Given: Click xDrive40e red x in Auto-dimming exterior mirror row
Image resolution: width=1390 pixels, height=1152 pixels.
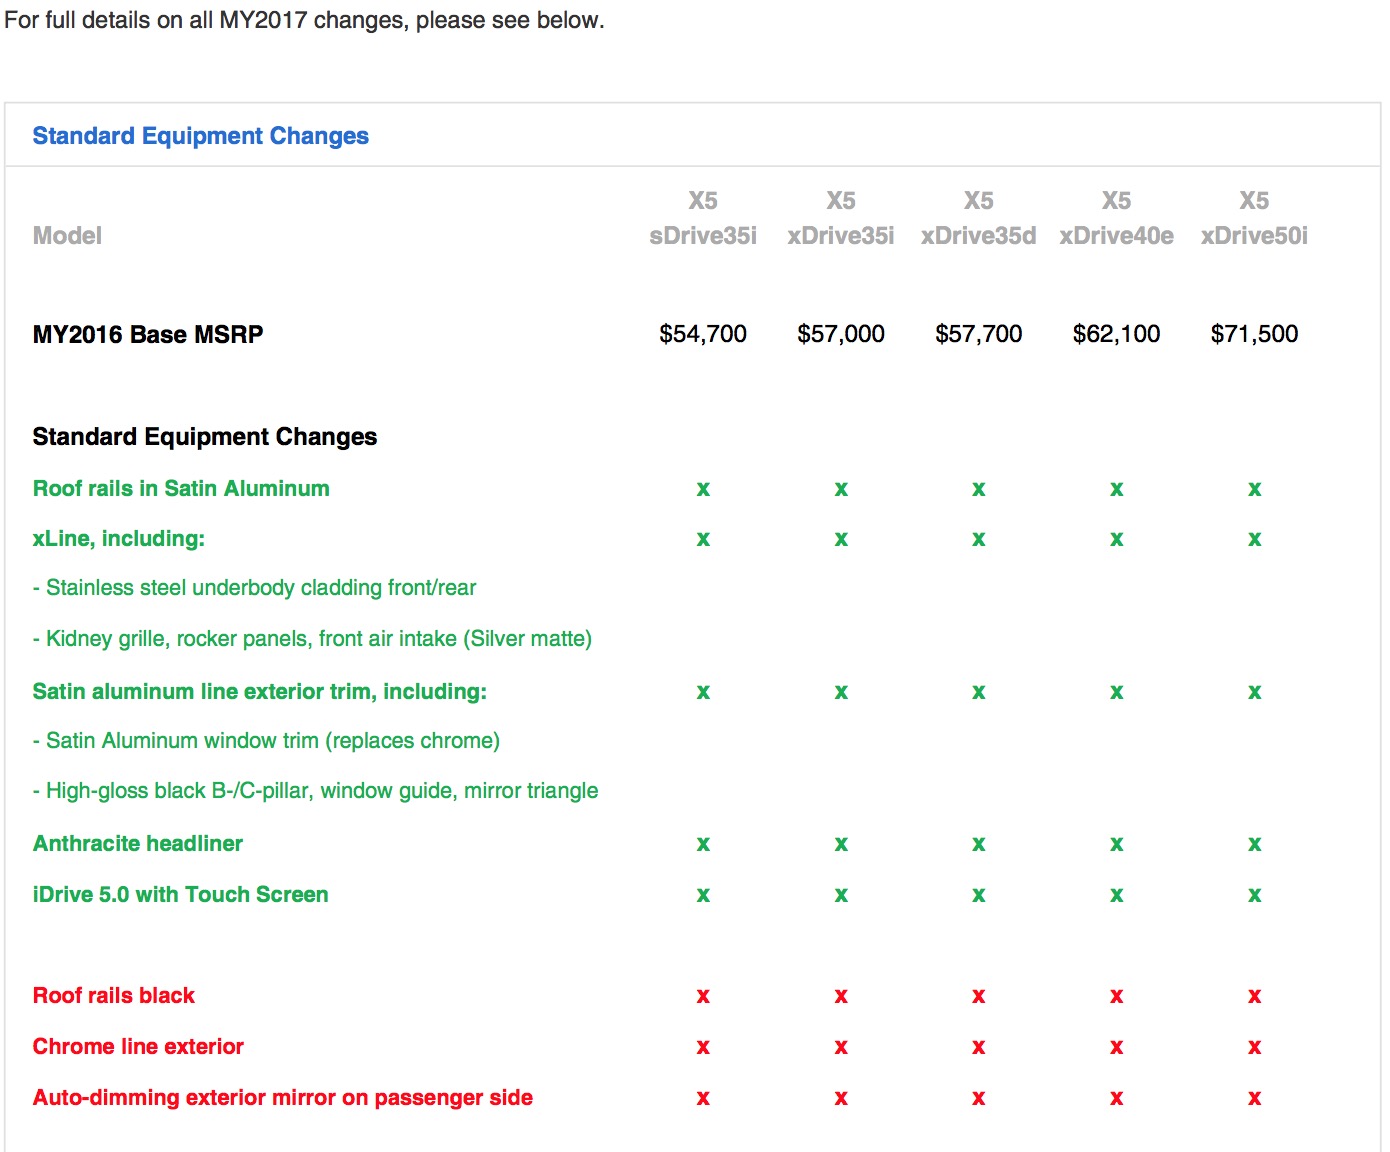Looking at the screenshot, I should click(1117, 1098).
